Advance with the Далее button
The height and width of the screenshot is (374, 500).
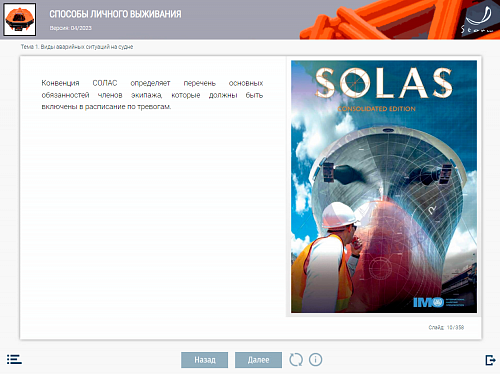258,360
